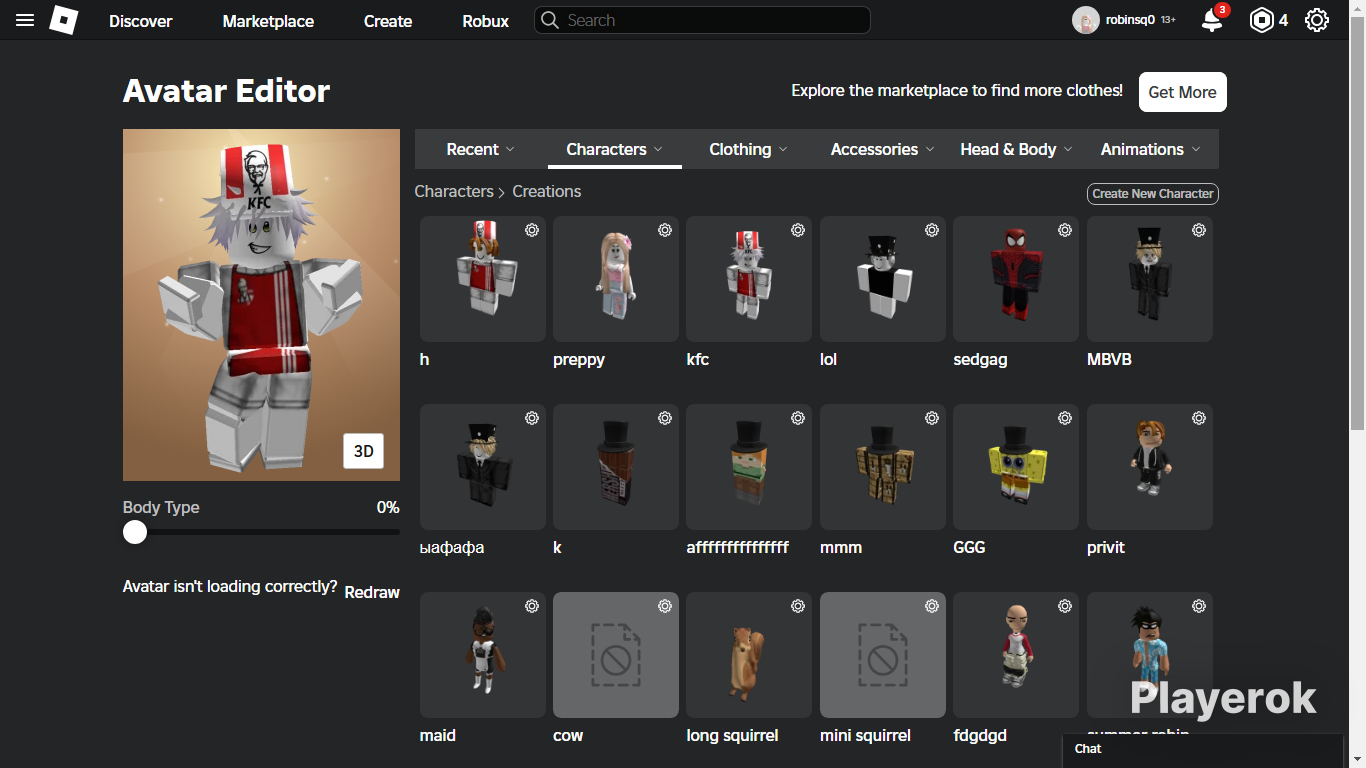The height and width of the screenshot is (768, 1366).
Task: Open settings gear for GGG character
Action: click(x=1065, y=418)
